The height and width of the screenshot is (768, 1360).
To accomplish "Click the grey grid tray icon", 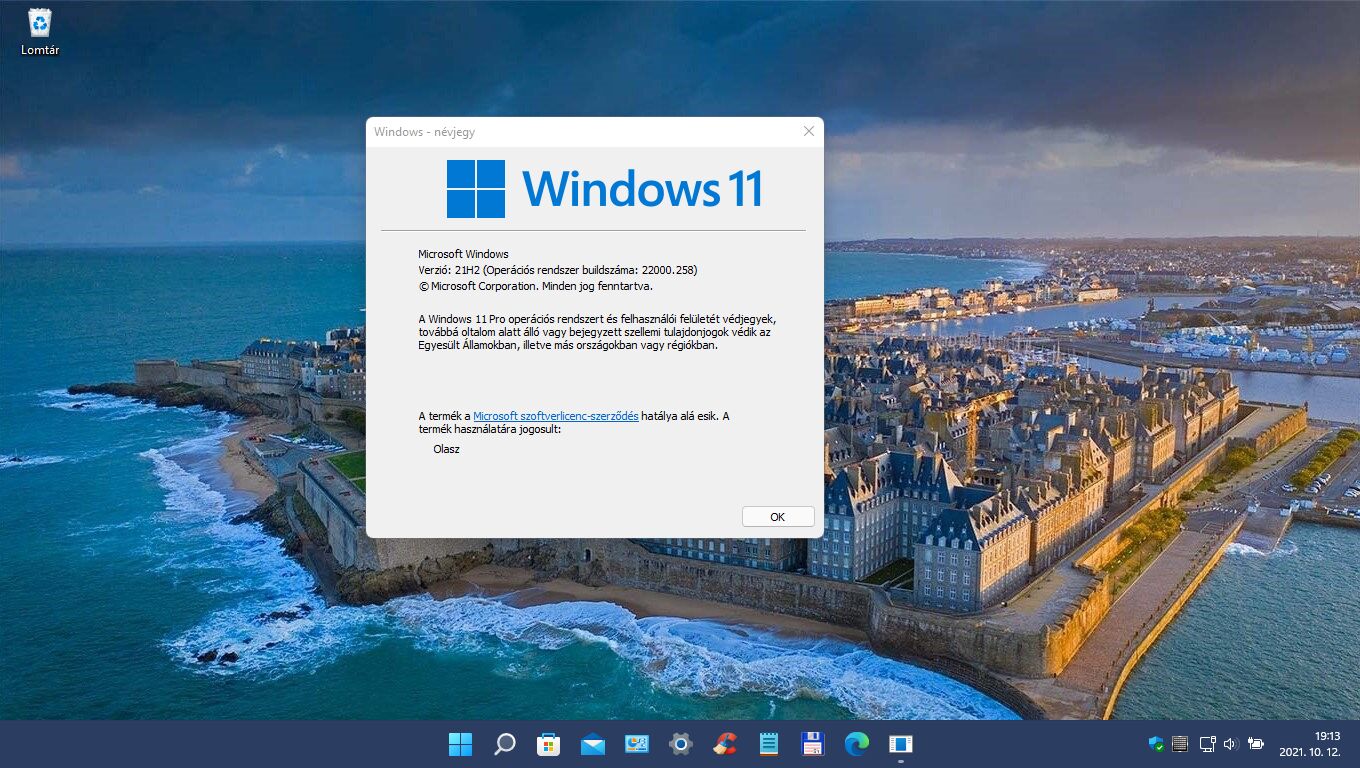I will click(x=1180, y=743).
